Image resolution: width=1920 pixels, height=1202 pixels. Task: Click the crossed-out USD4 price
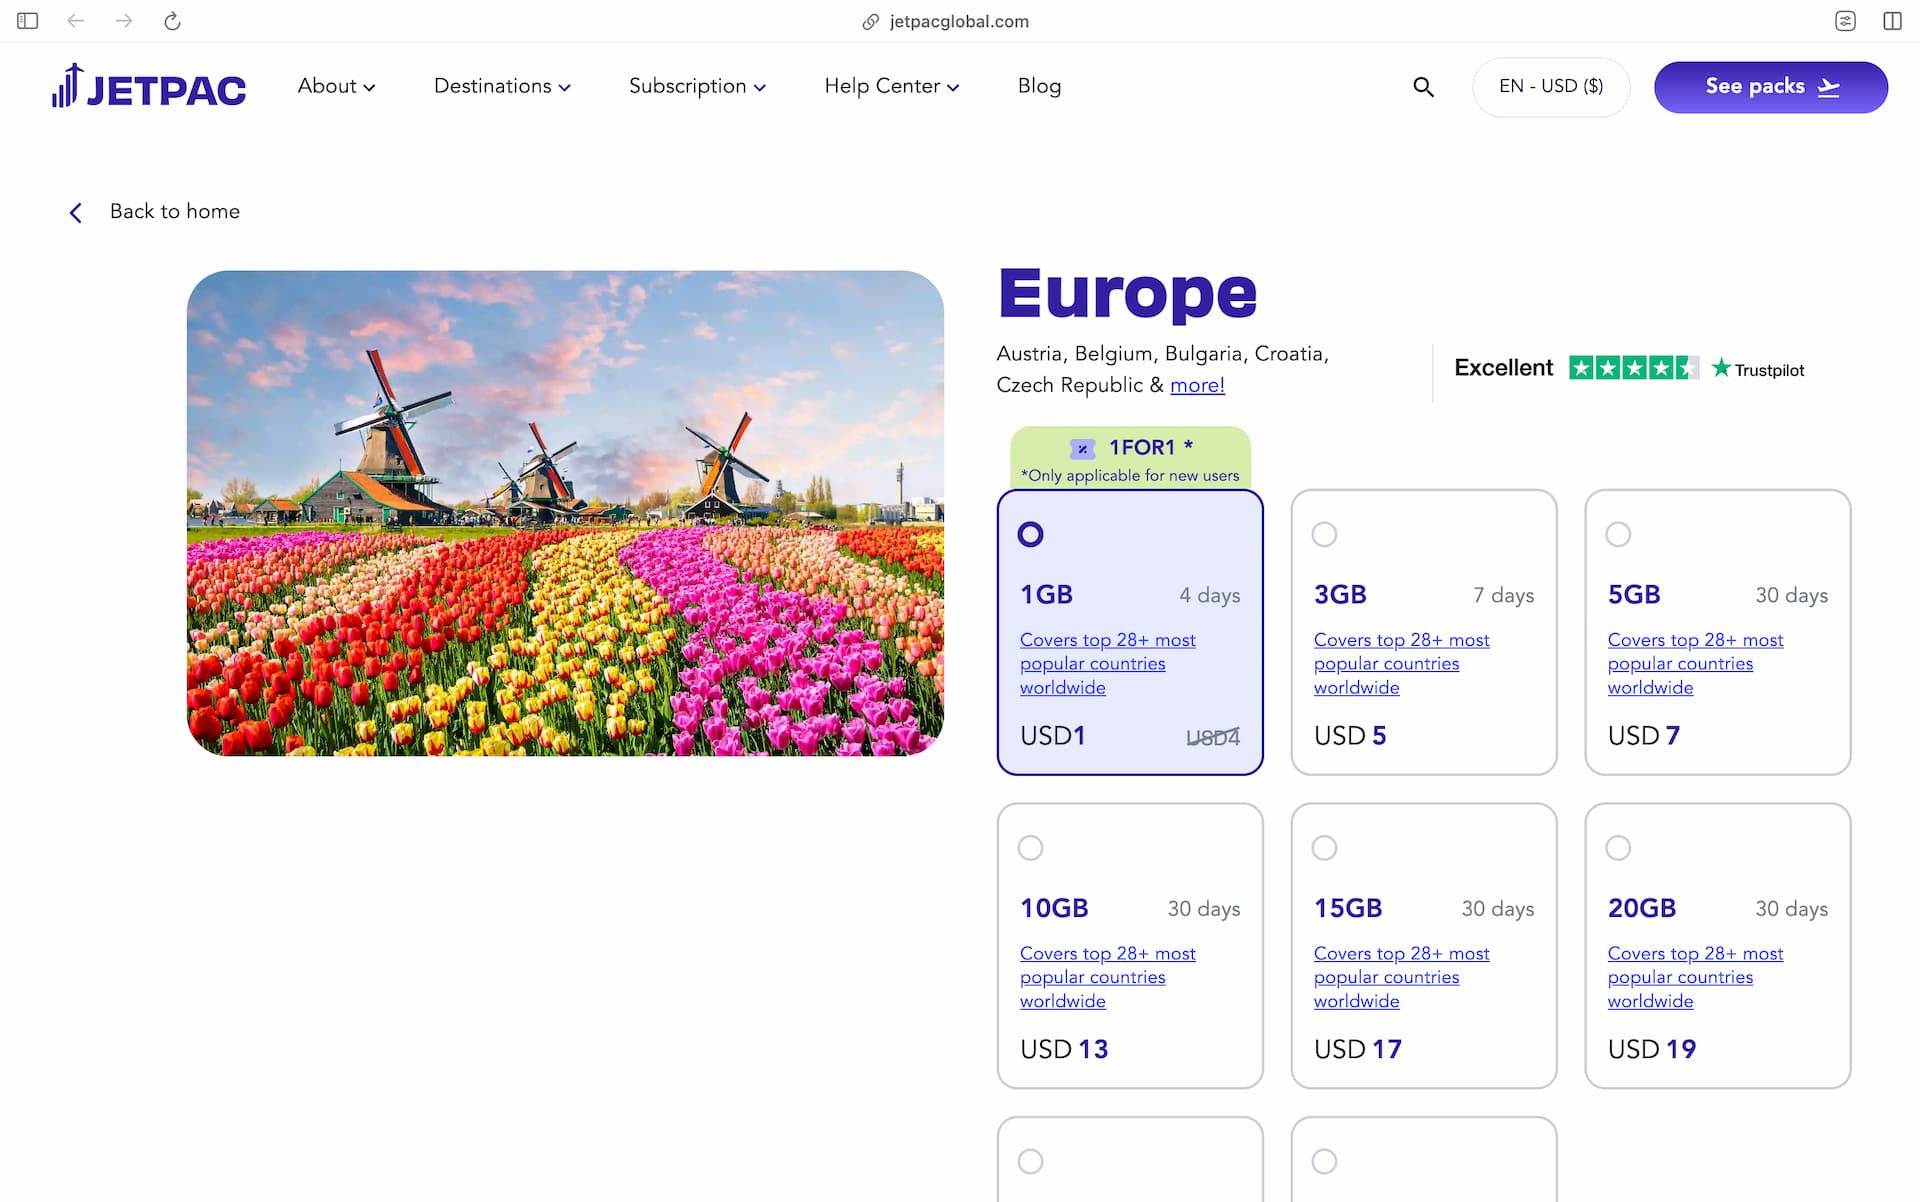click(1213, 737)
